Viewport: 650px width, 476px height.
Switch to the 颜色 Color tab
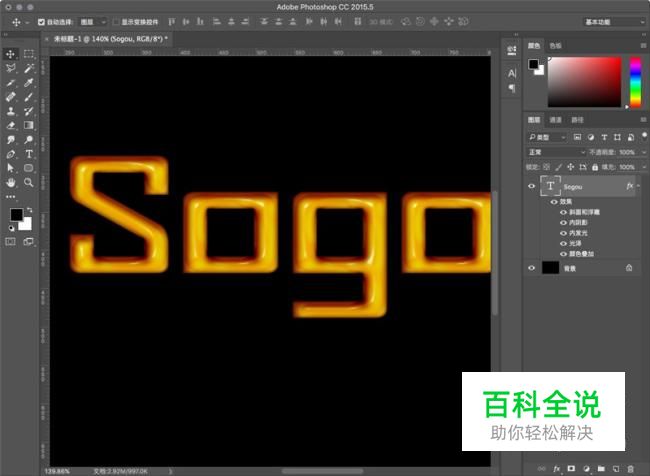(534, 46)
